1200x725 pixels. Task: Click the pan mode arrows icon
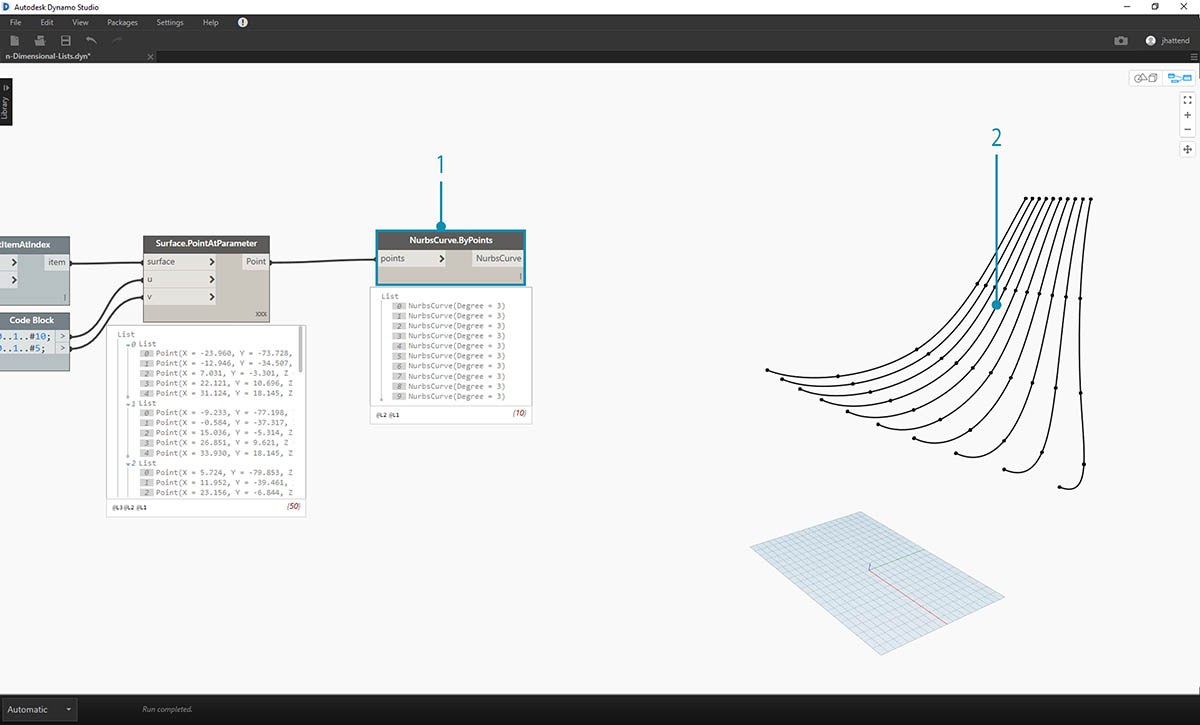coord(1187,149)
